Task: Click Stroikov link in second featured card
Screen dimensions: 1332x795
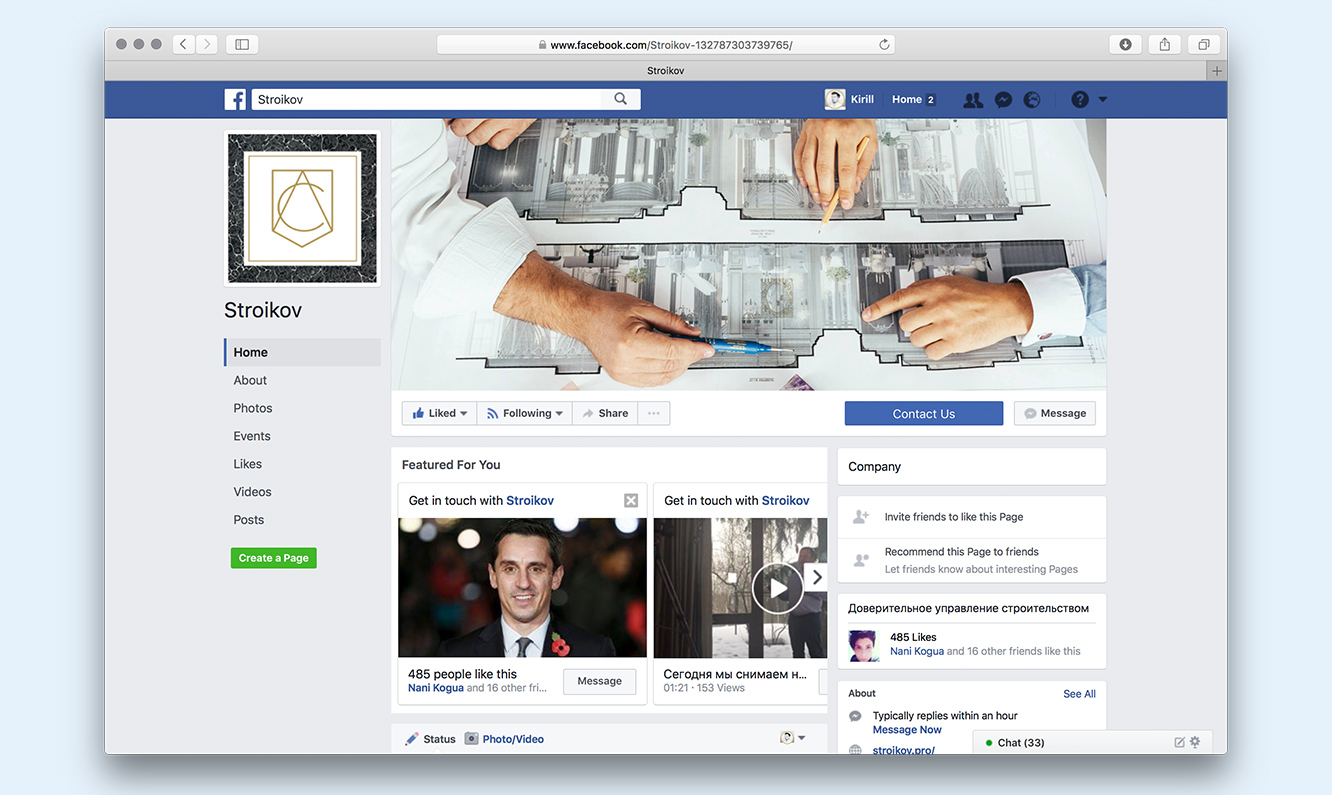Action: point(786,500)
